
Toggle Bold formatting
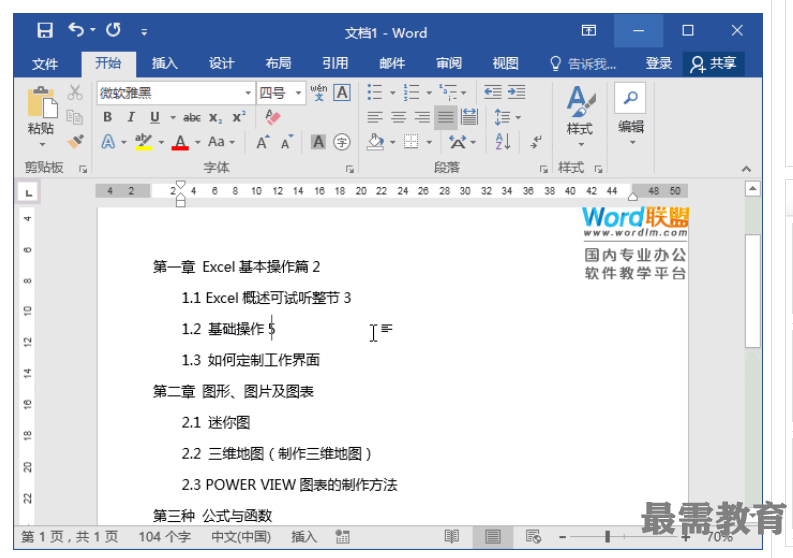pyautogui.click(x=107, y=117)
